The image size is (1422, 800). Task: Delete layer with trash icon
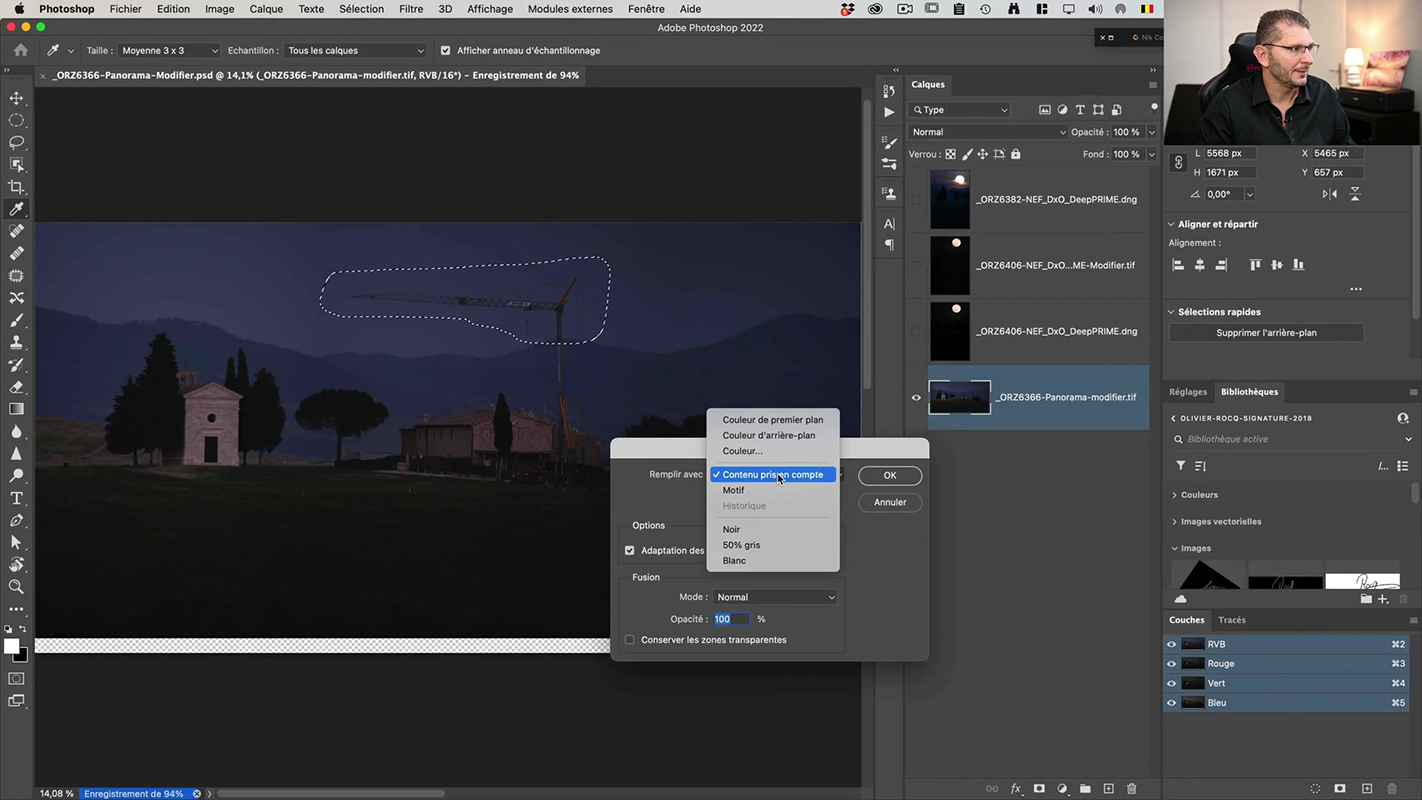[x=1132, y=789]
